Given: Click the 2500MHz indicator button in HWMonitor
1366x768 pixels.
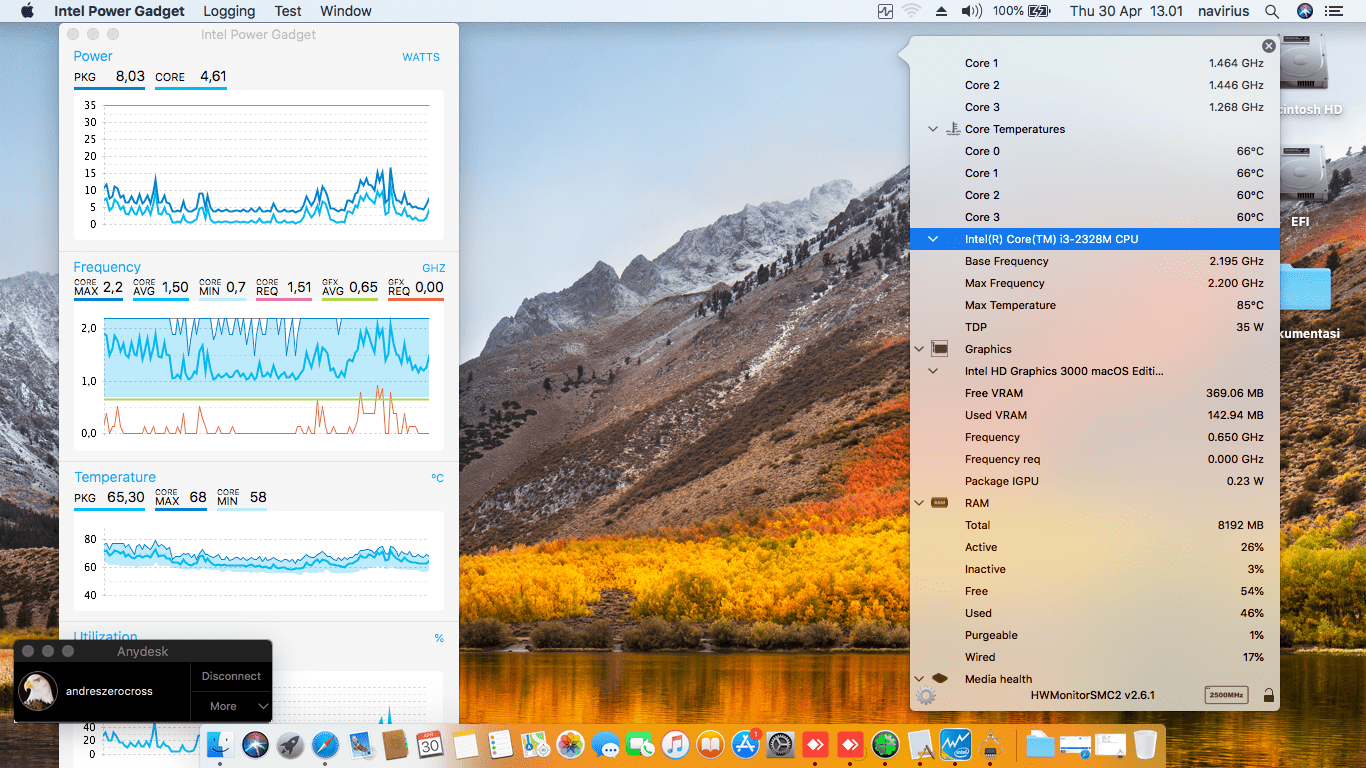Looking at the screenshot, I should (1226, 696).
